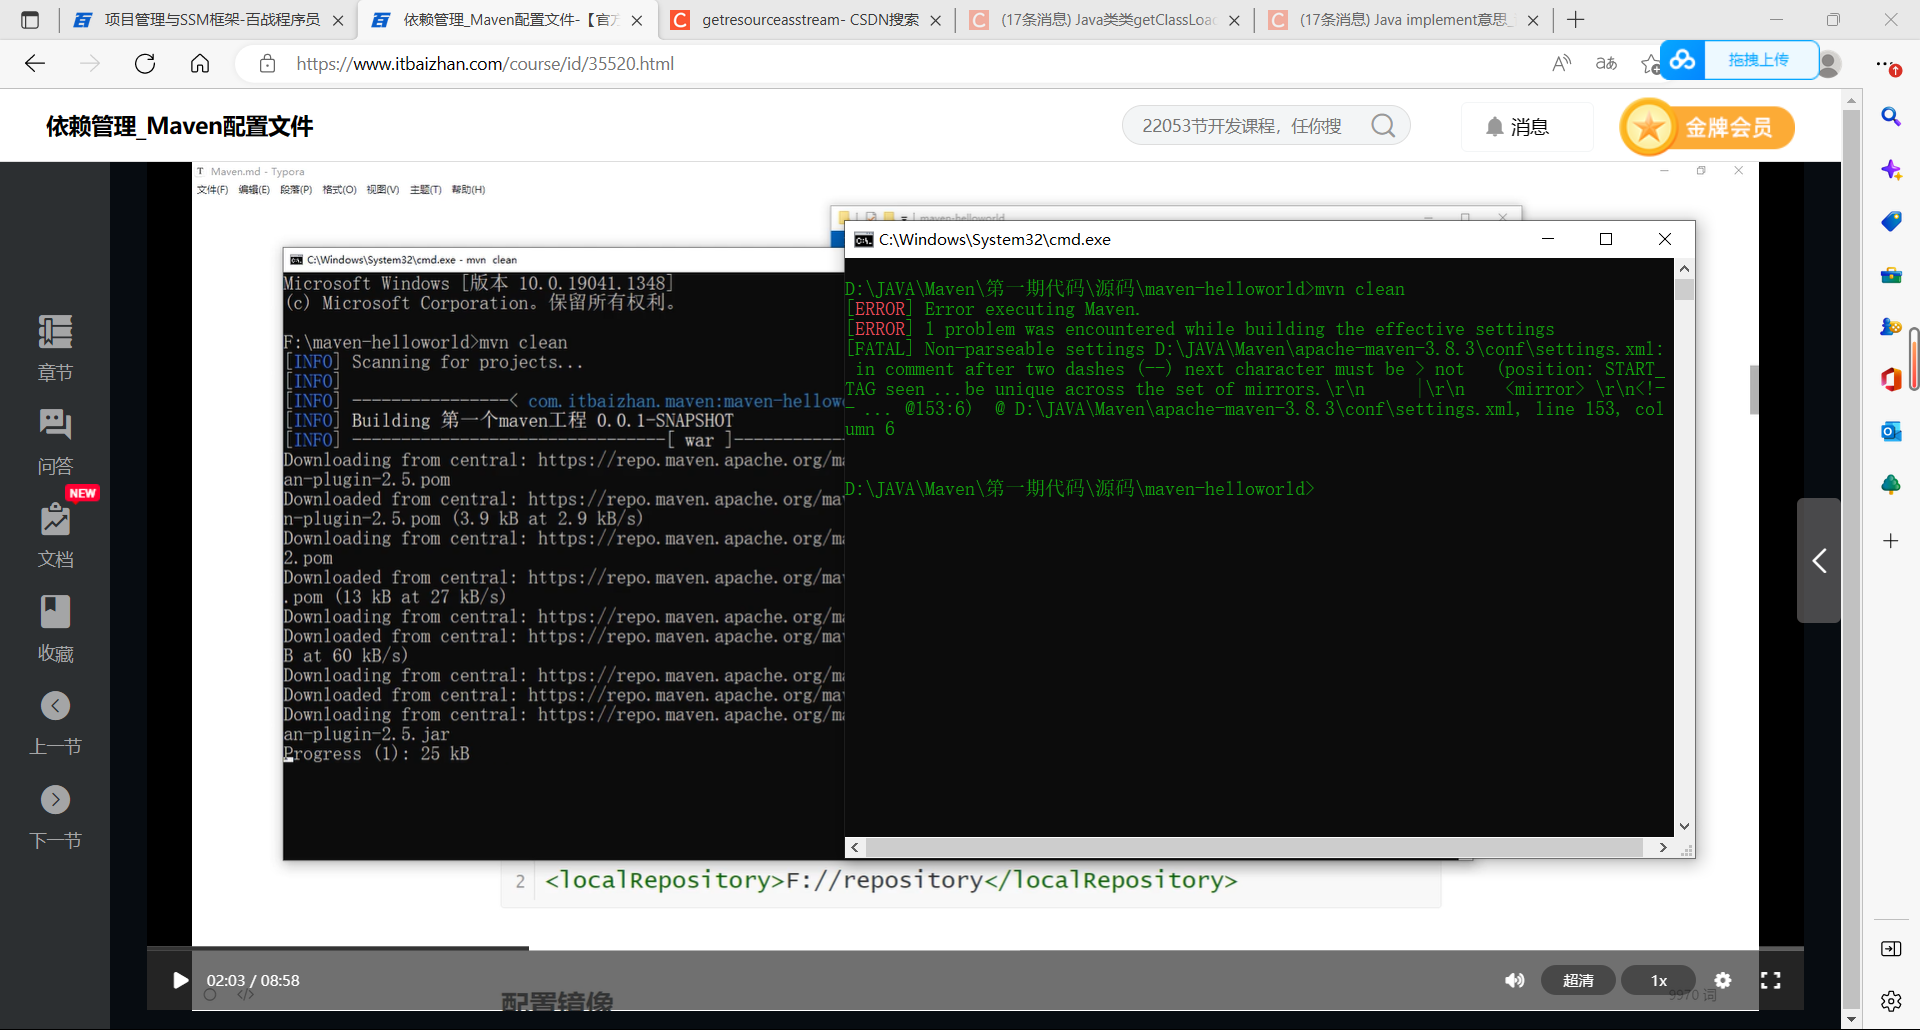
Task: Open Typora 视图(V) menu
Action: [x=382, y=190]
